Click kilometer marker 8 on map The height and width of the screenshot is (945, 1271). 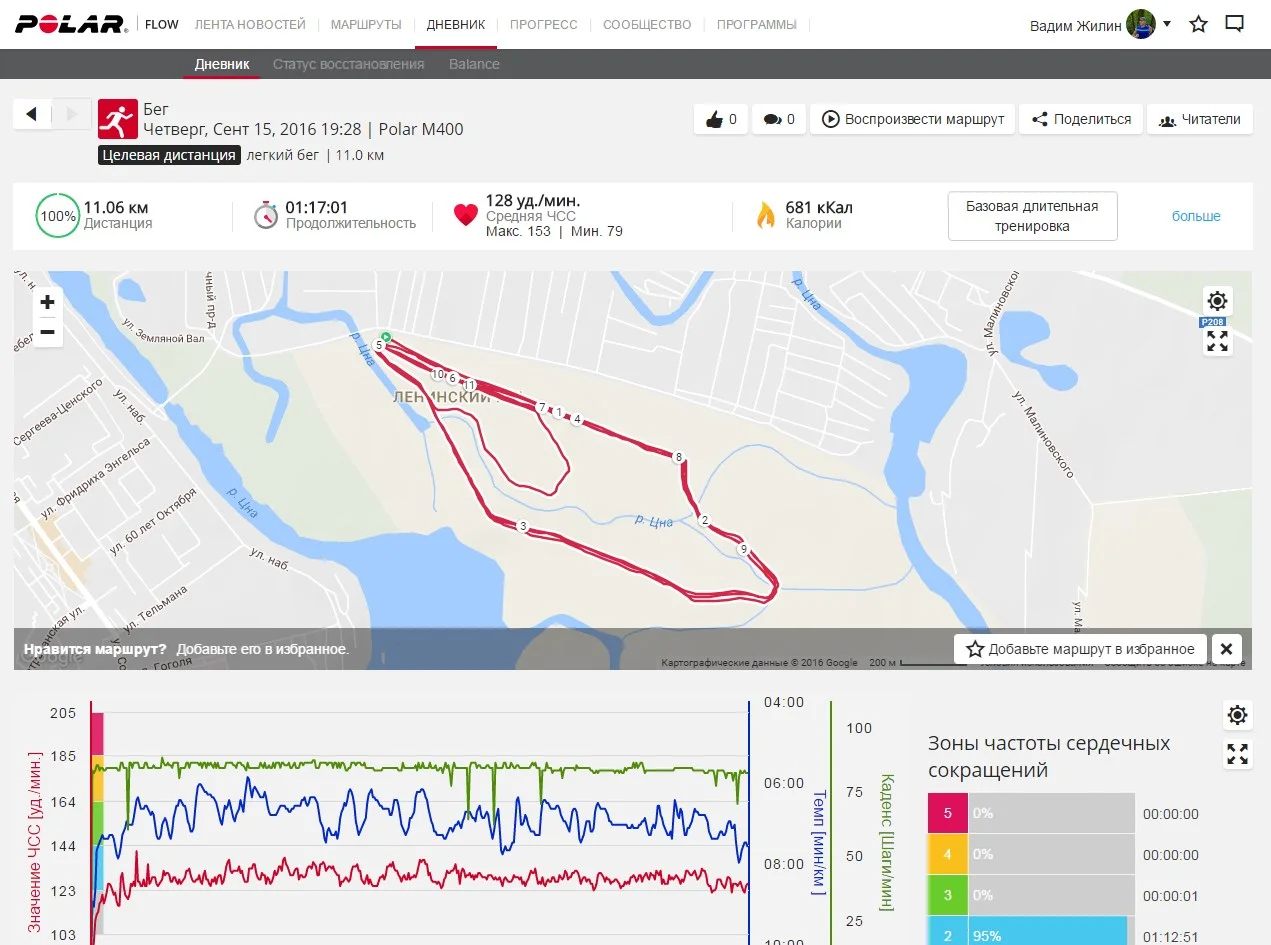point(679,458)
